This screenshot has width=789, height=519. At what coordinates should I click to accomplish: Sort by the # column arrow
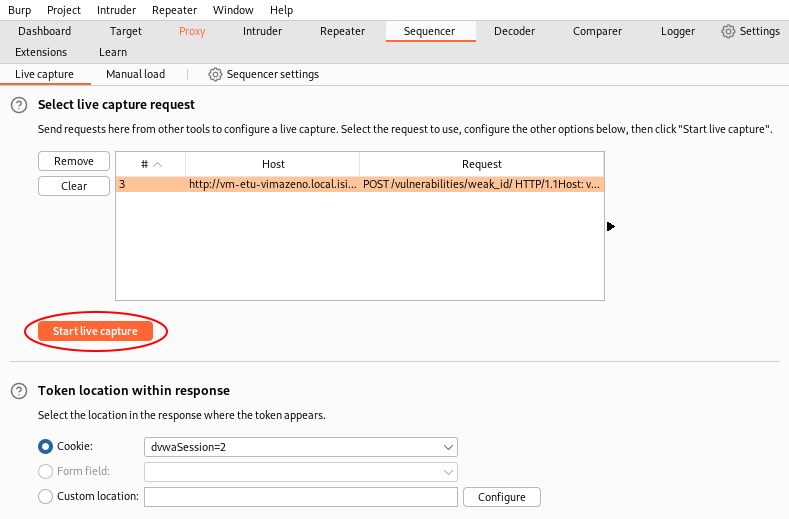[157, 165]
